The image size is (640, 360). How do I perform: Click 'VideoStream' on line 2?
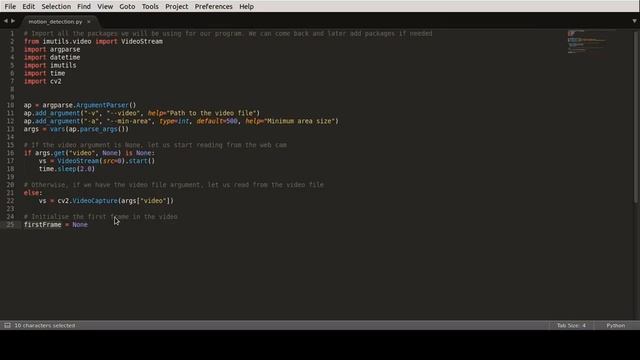[x=142, y=41]
